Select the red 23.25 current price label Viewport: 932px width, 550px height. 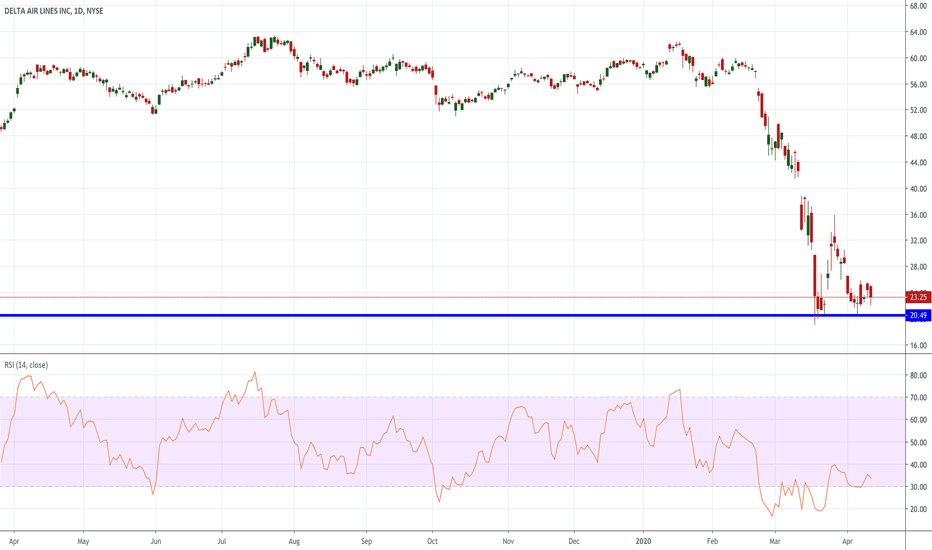918,297
